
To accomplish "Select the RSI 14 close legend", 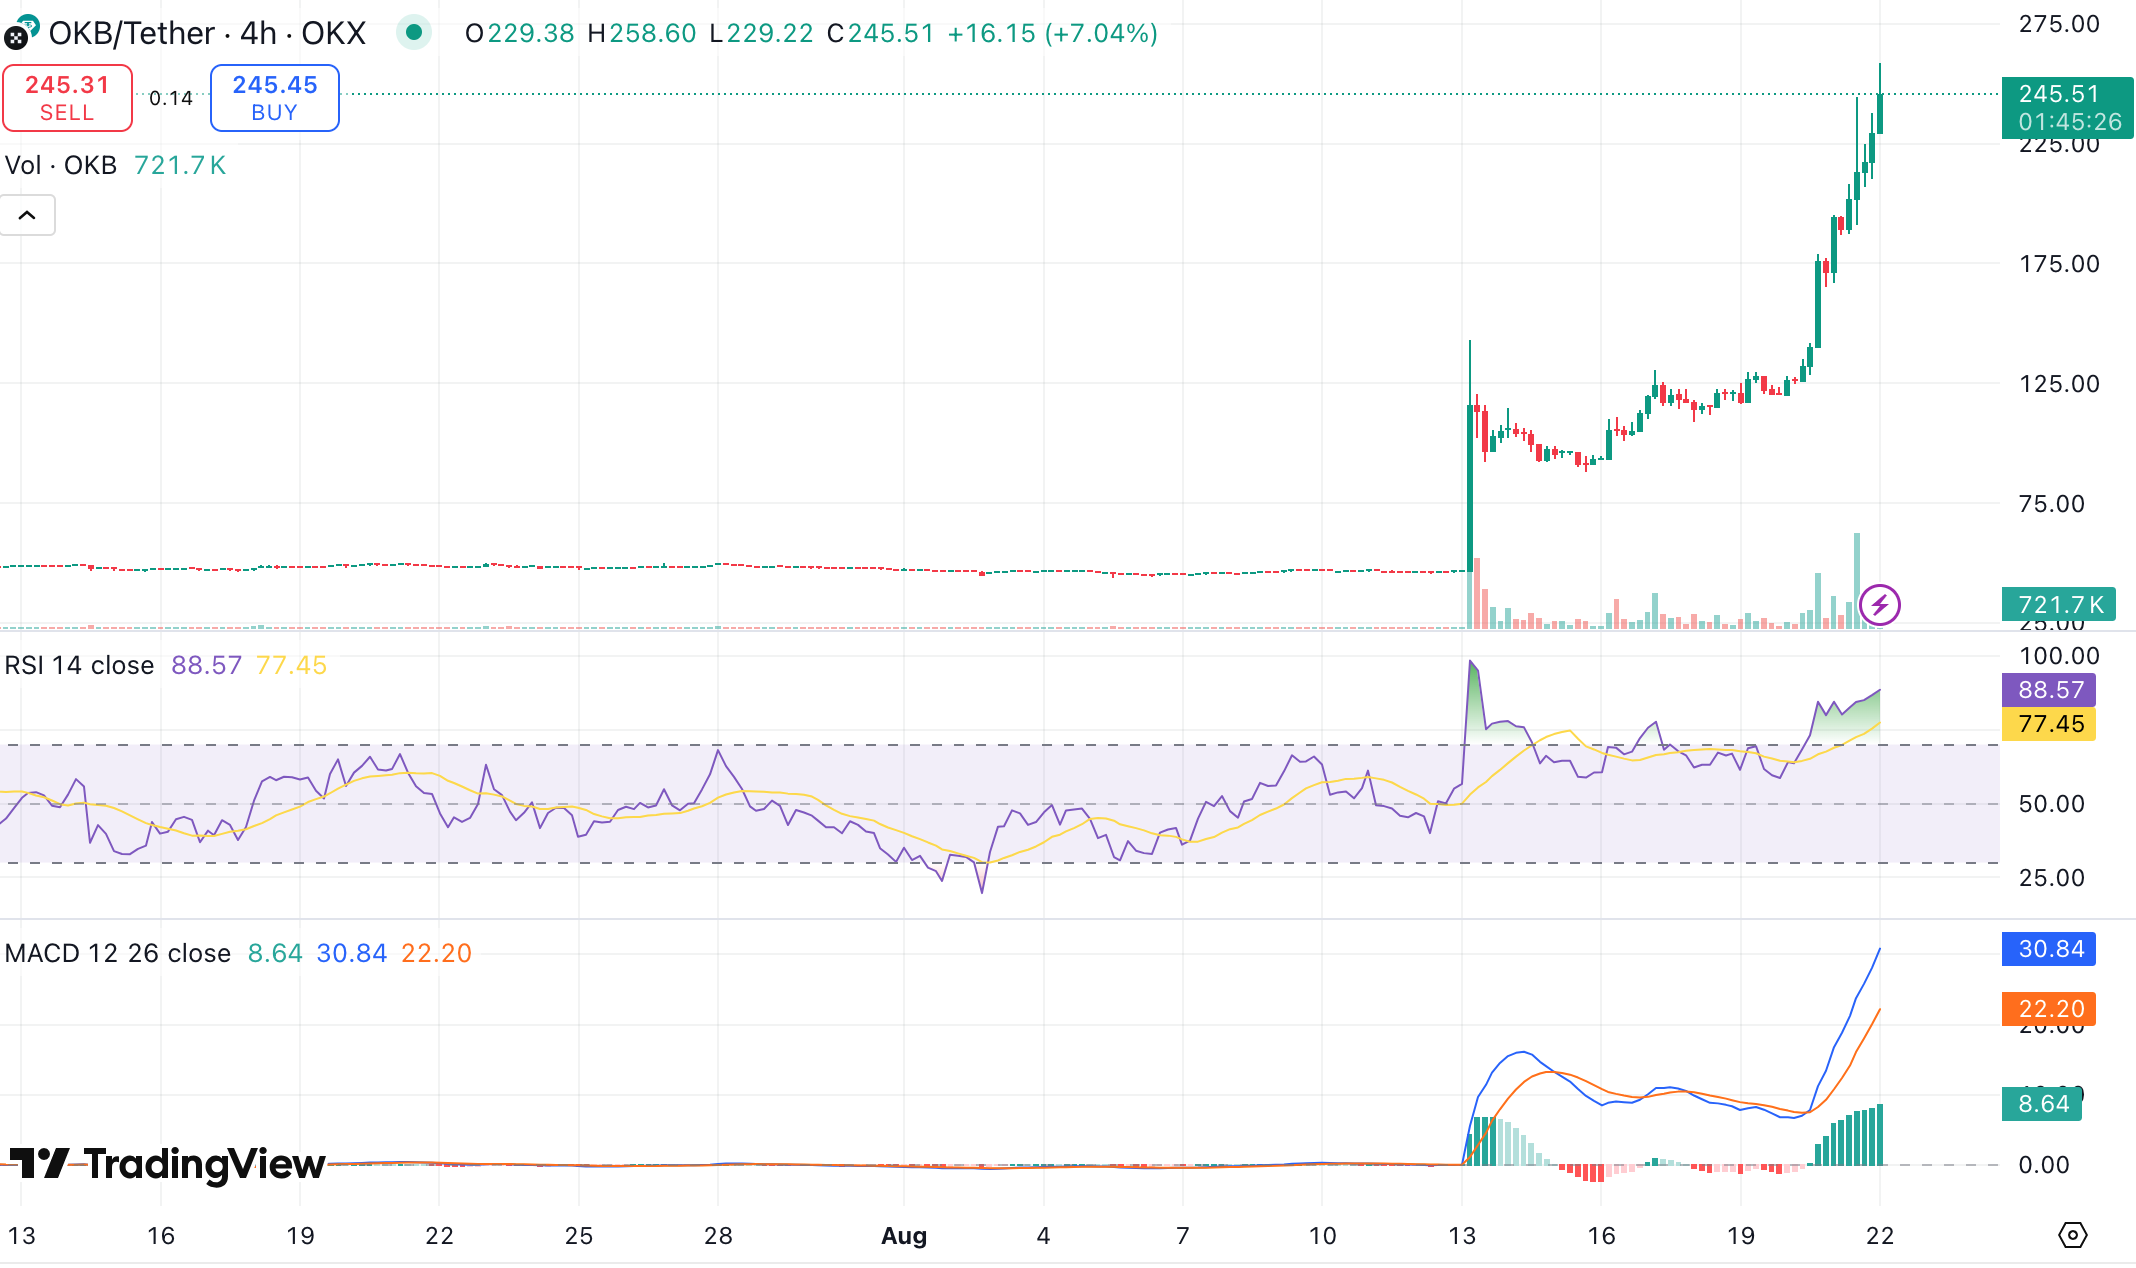I will pos(79,665).
